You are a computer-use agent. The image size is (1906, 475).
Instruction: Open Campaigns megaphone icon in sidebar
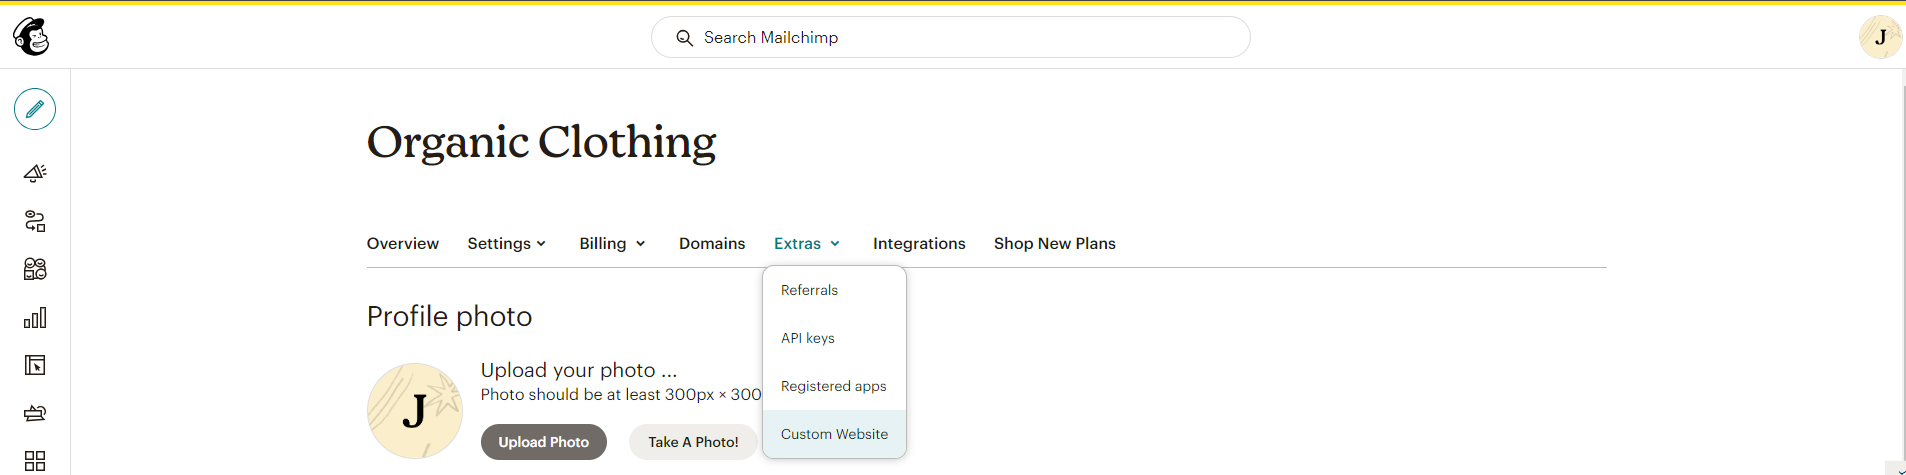tap(35, 173)
